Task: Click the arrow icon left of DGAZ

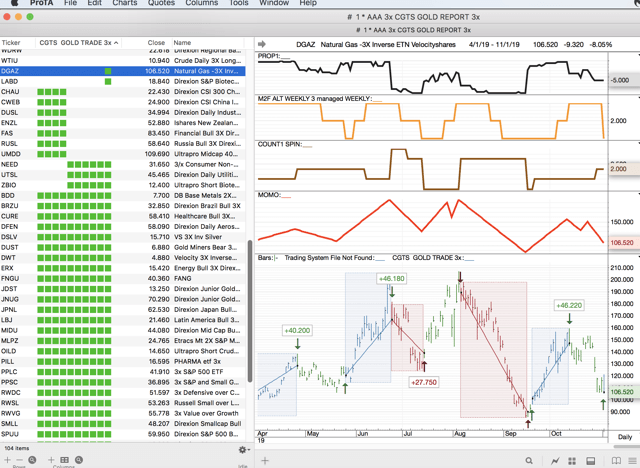Action: [262, 44]
